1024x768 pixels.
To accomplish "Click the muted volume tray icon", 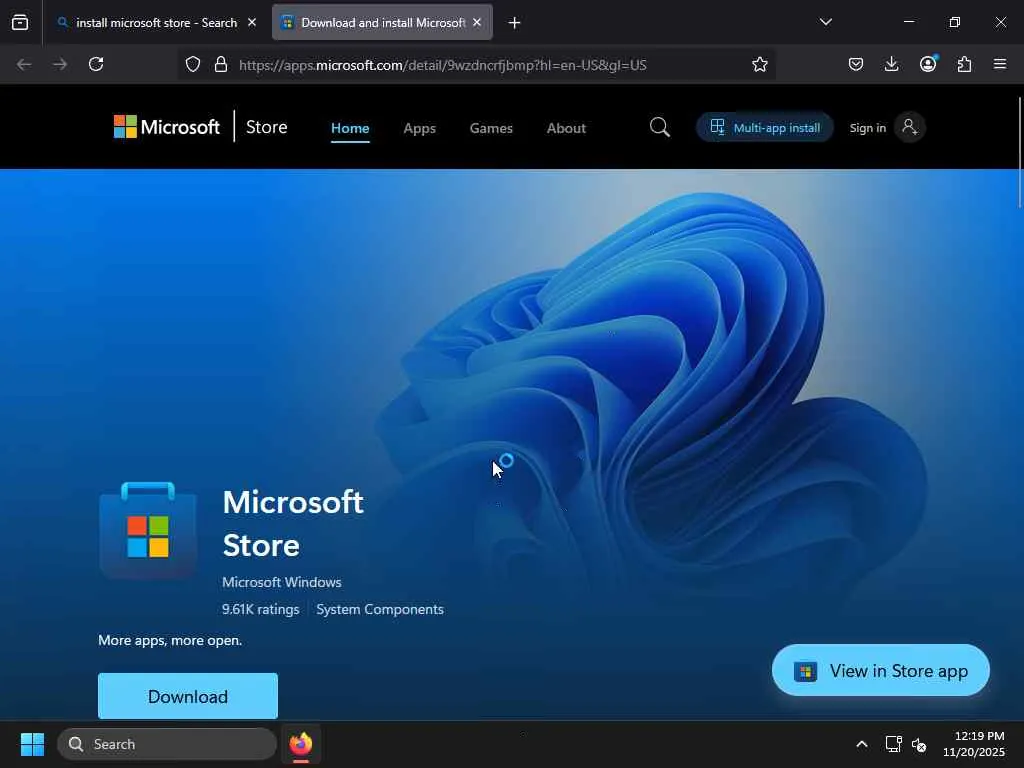I will (919, 744).
